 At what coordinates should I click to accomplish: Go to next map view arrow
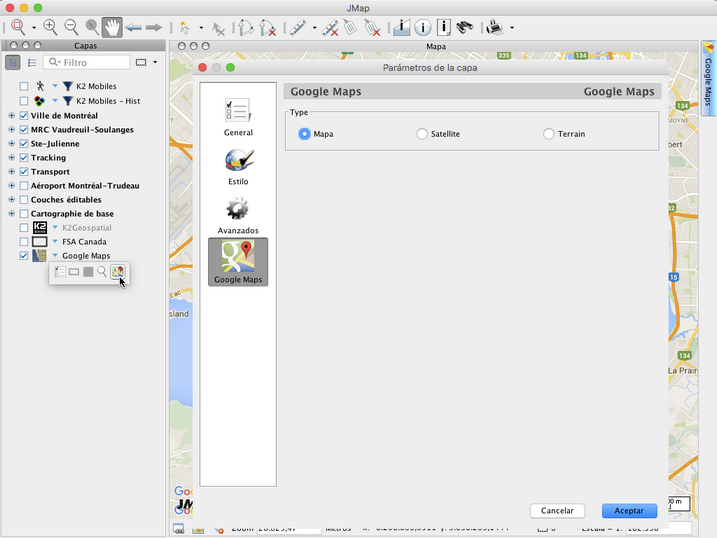click(154, 28)
